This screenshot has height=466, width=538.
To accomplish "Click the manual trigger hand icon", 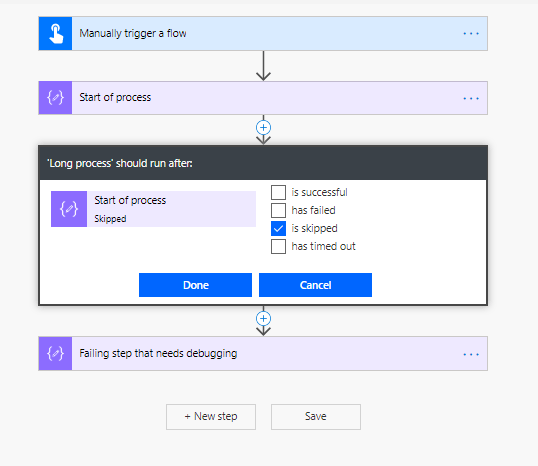I will click(55, 34).
